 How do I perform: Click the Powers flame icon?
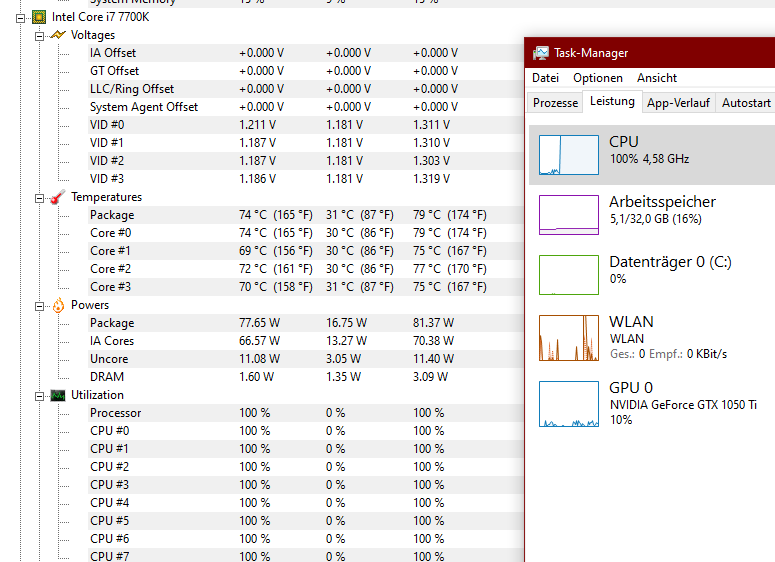click(58, 305)
